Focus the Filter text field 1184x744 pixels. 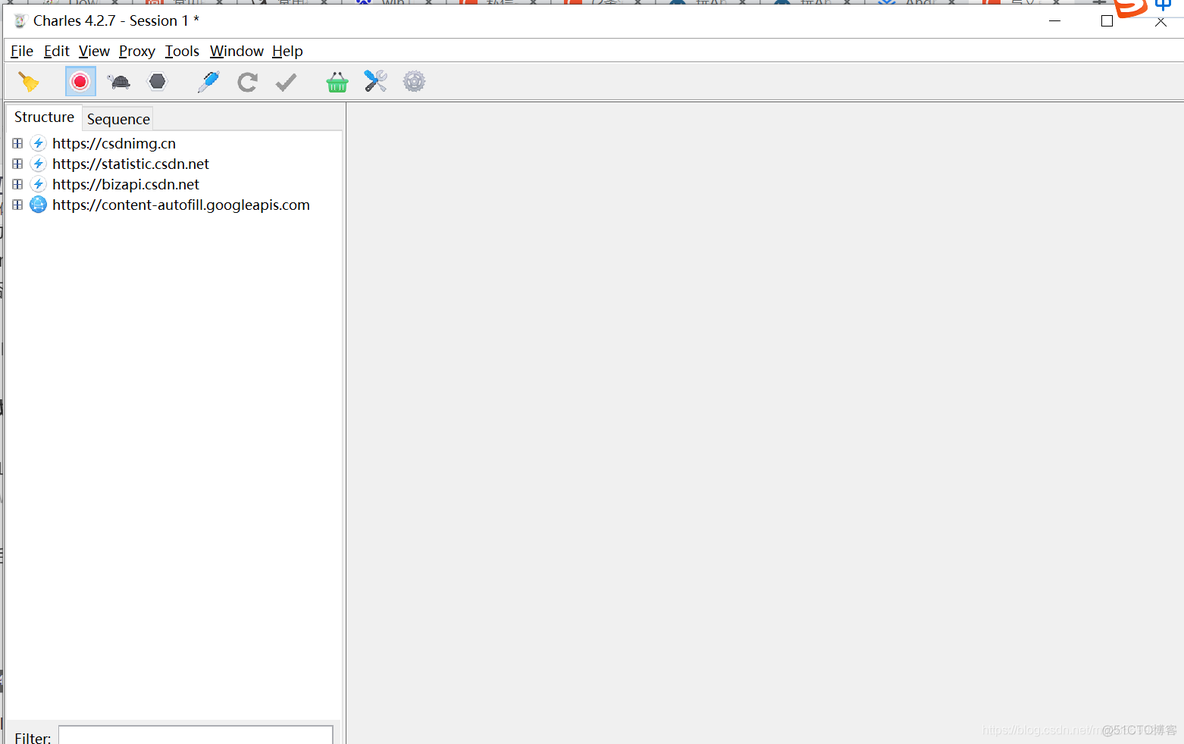click(196, 735)
